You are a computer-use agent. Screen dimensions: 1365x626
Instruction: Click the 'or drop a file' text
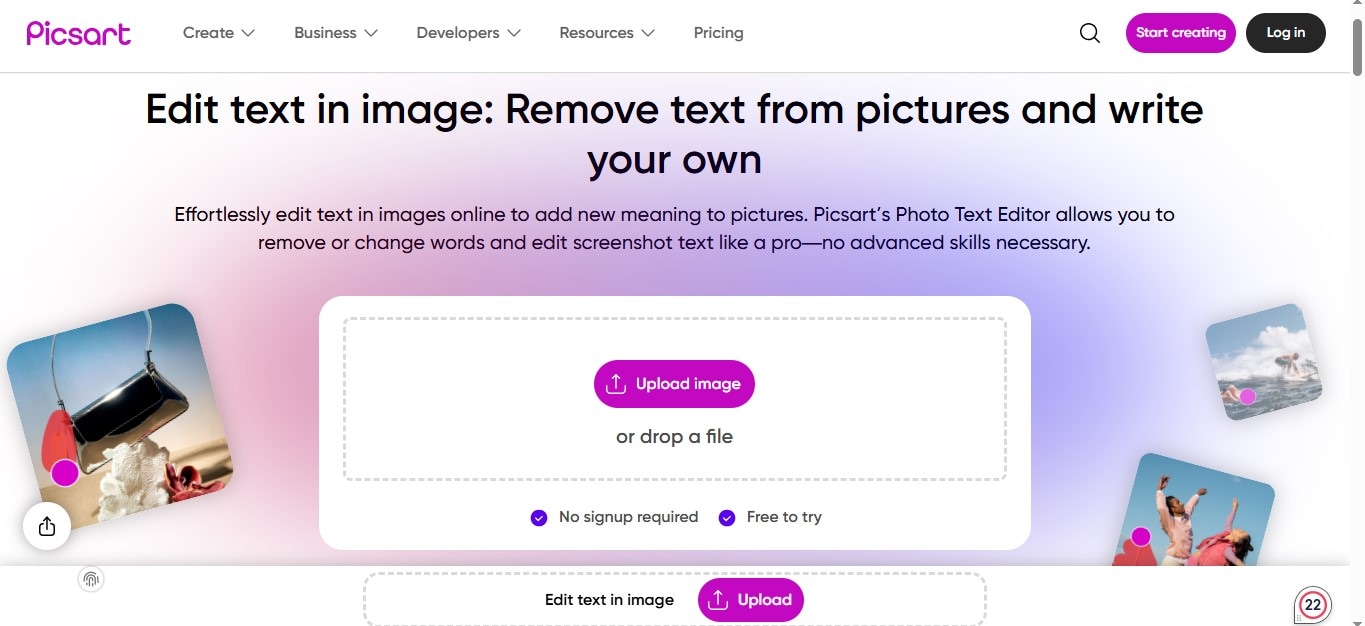[674, 437]
